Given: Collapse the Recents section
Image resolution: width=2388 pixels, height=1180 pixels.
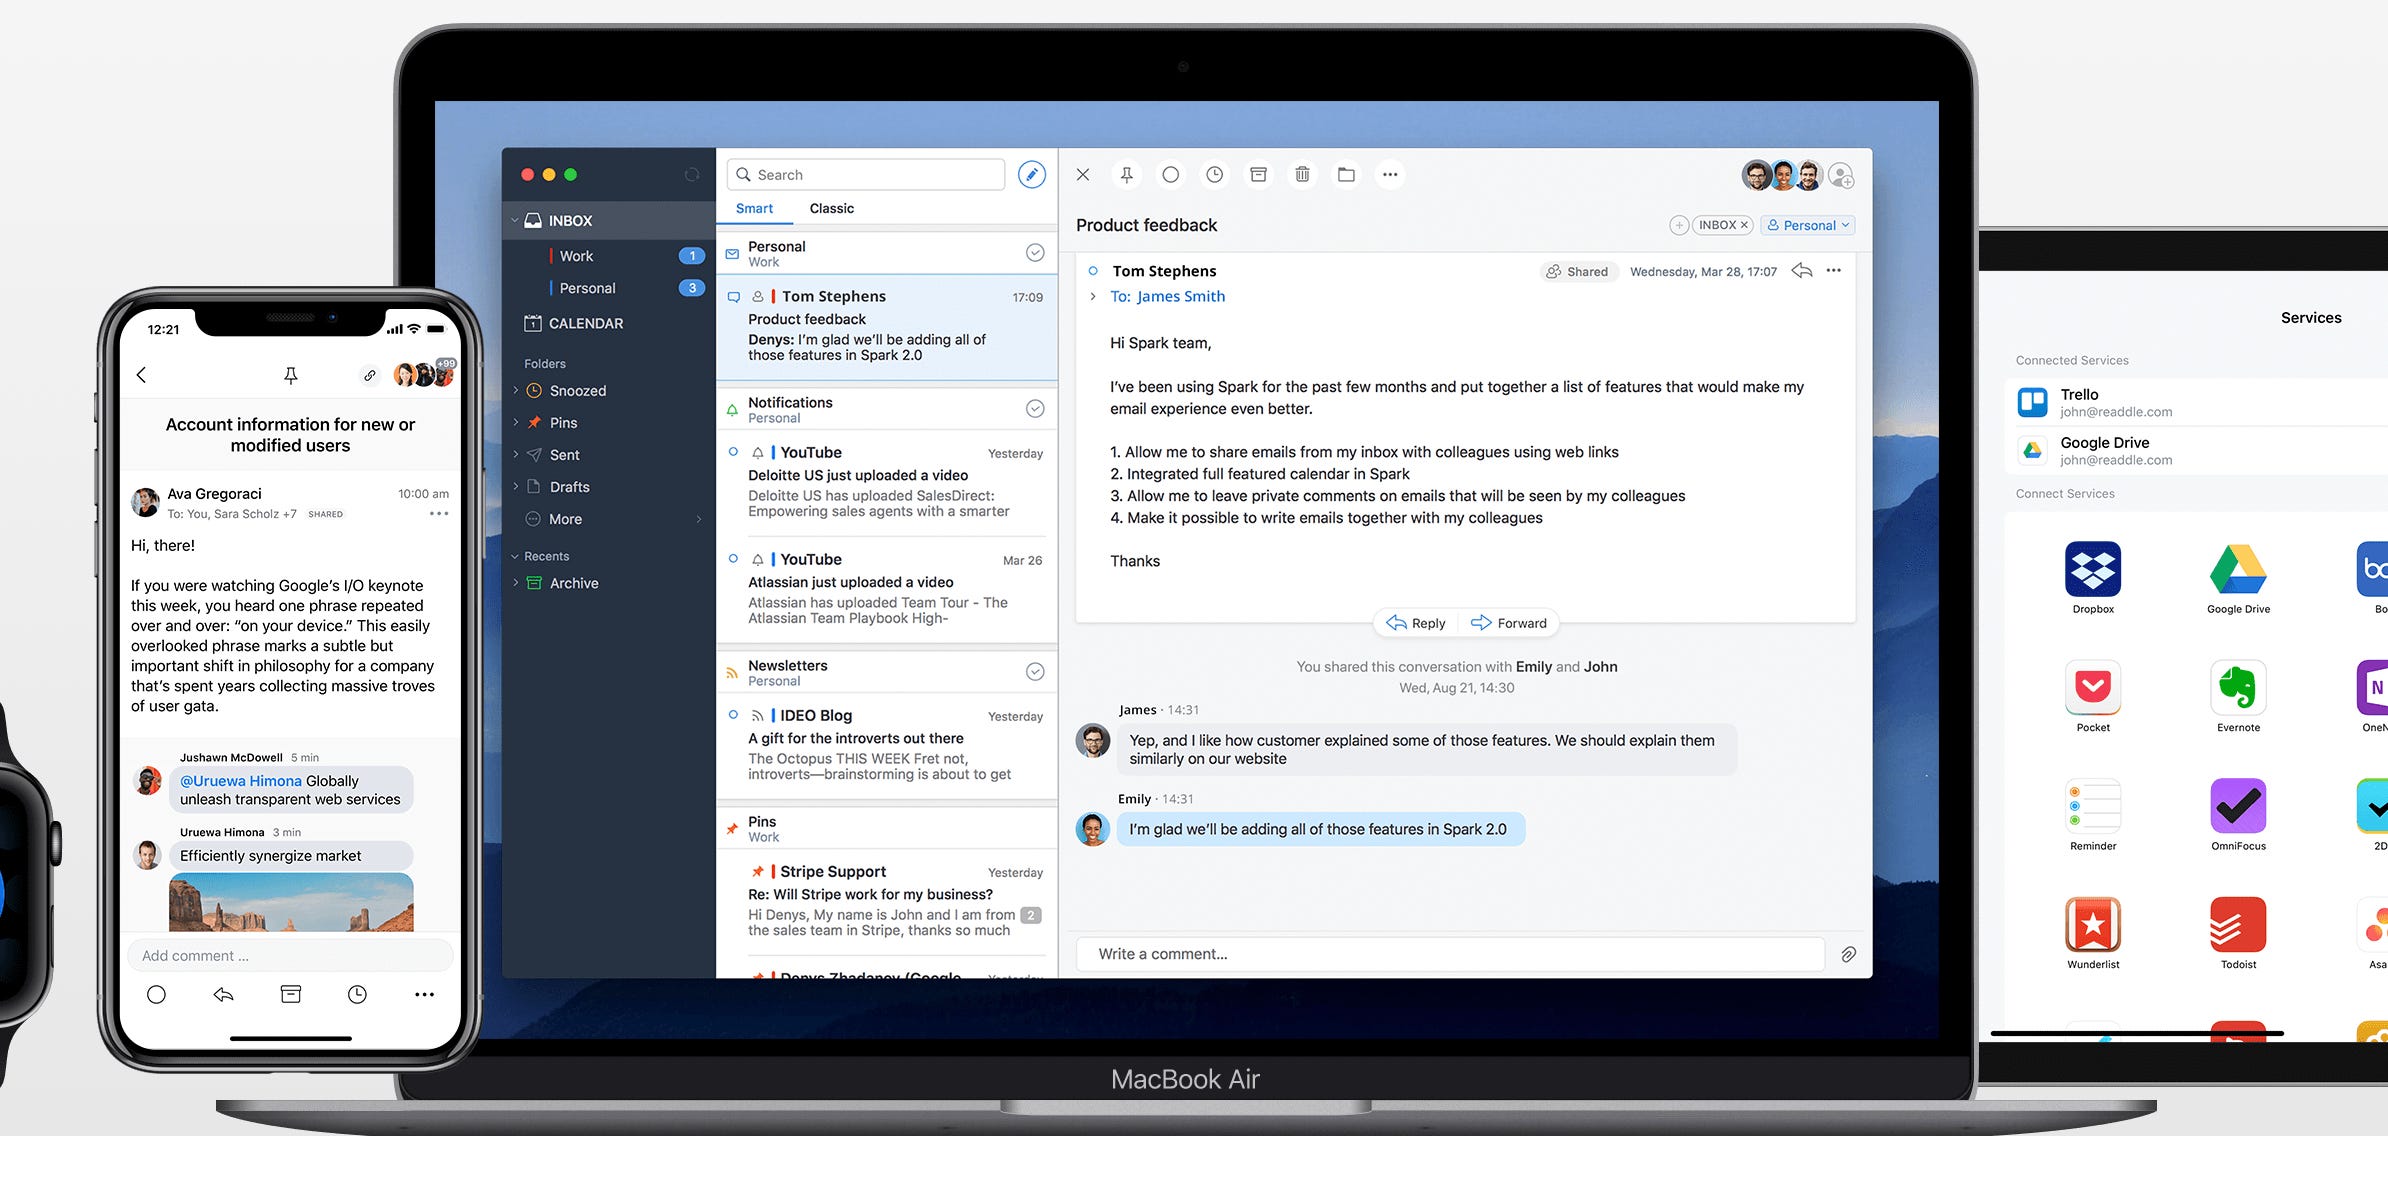Looking at the screenshot, I should [515, 556].
